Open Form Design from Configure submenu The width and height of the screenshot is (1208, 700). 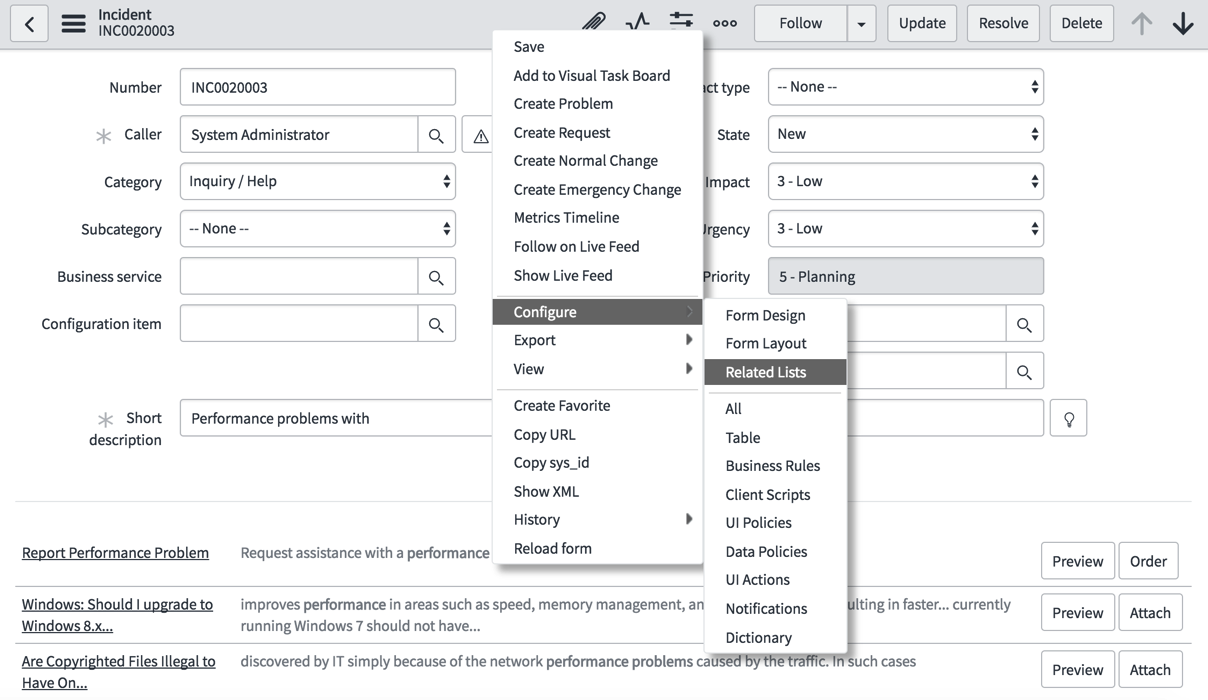775,315
